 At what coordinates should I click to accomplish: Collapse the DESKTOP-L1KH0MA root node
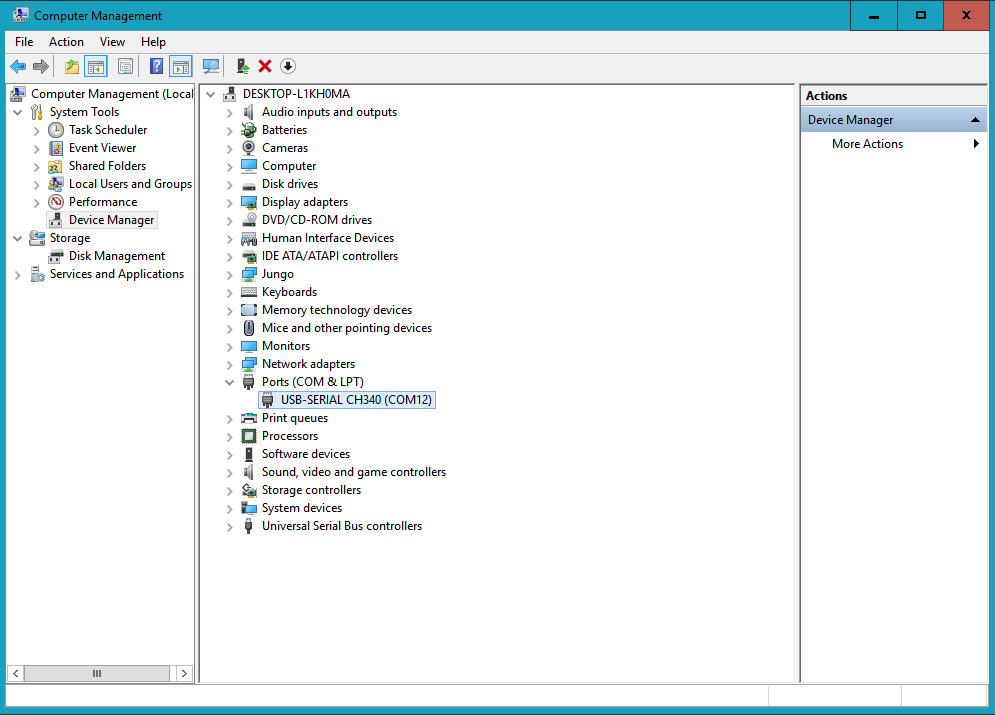pos(211,95)
